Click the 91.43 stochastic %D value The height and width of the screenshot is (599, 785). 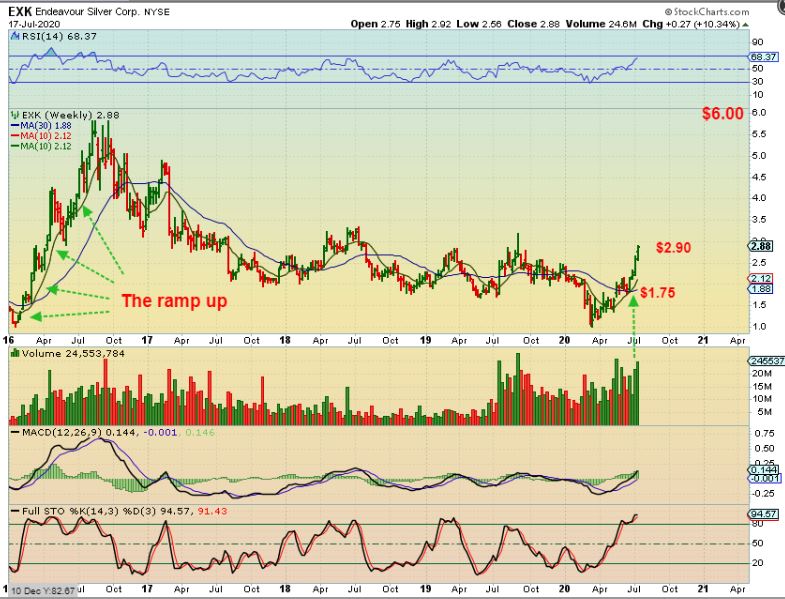coord(212,511)
